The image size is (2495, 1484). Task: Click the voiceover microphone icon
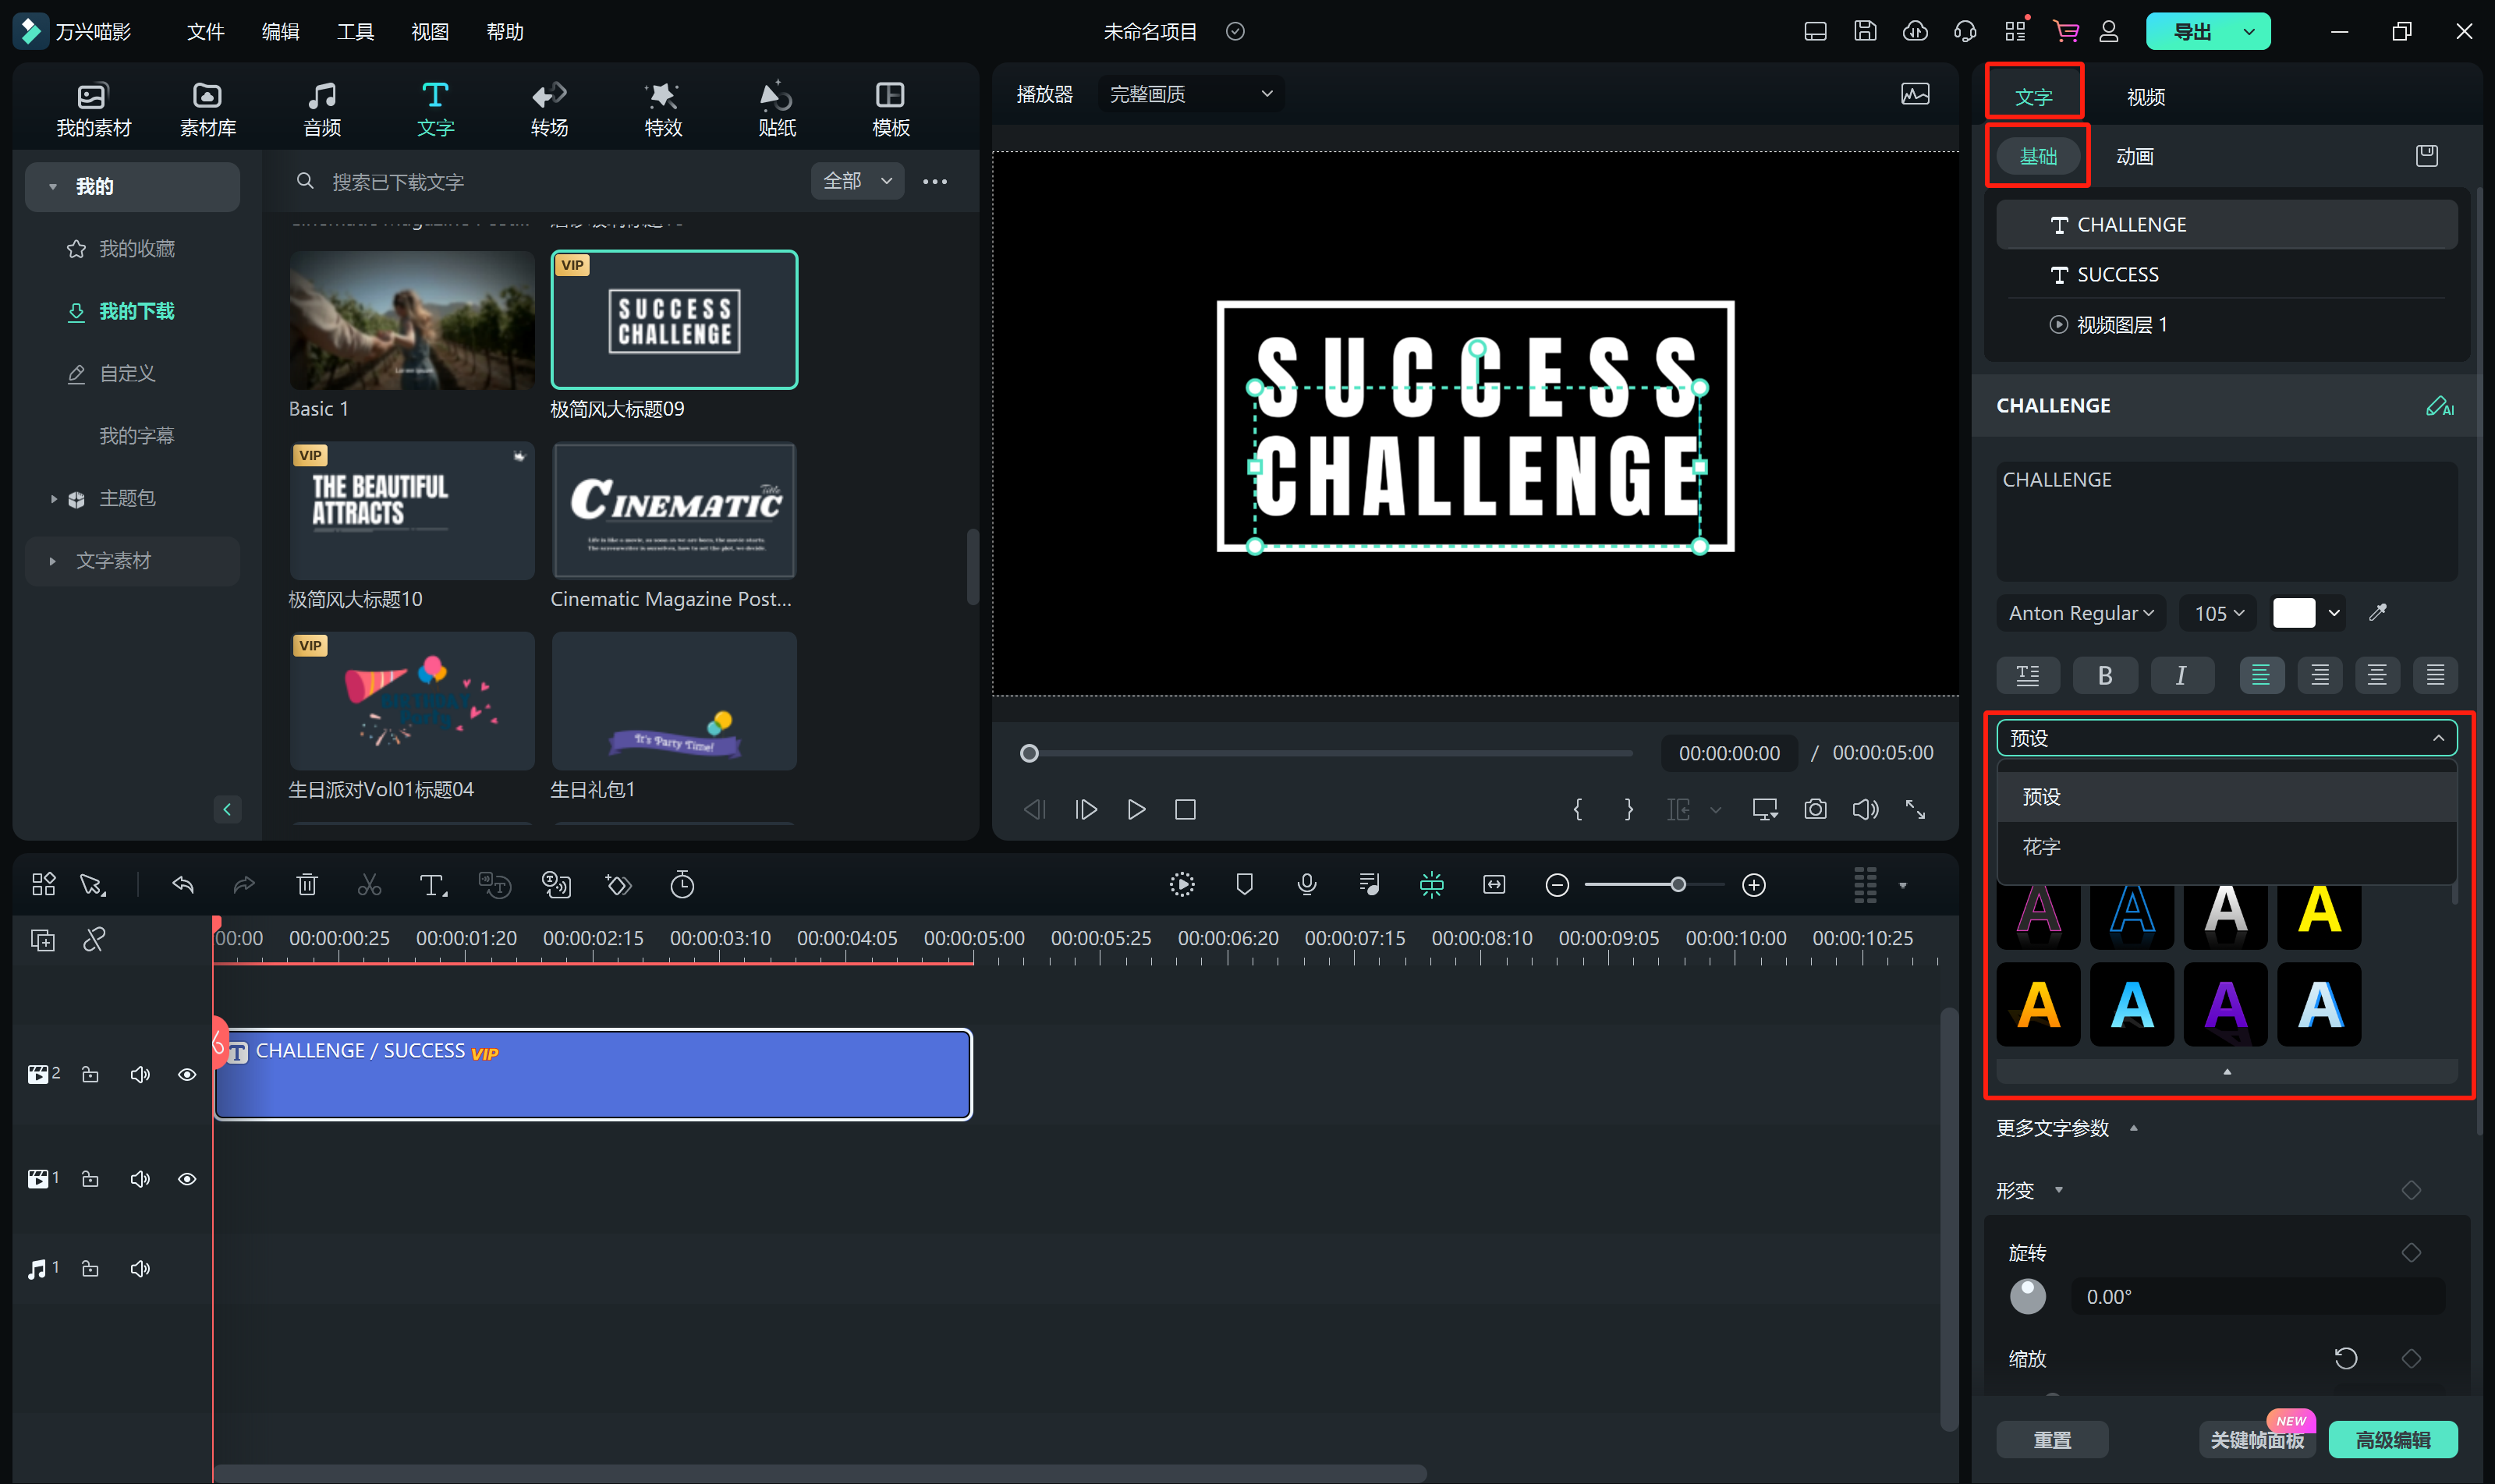click(x=1306, y=885)
